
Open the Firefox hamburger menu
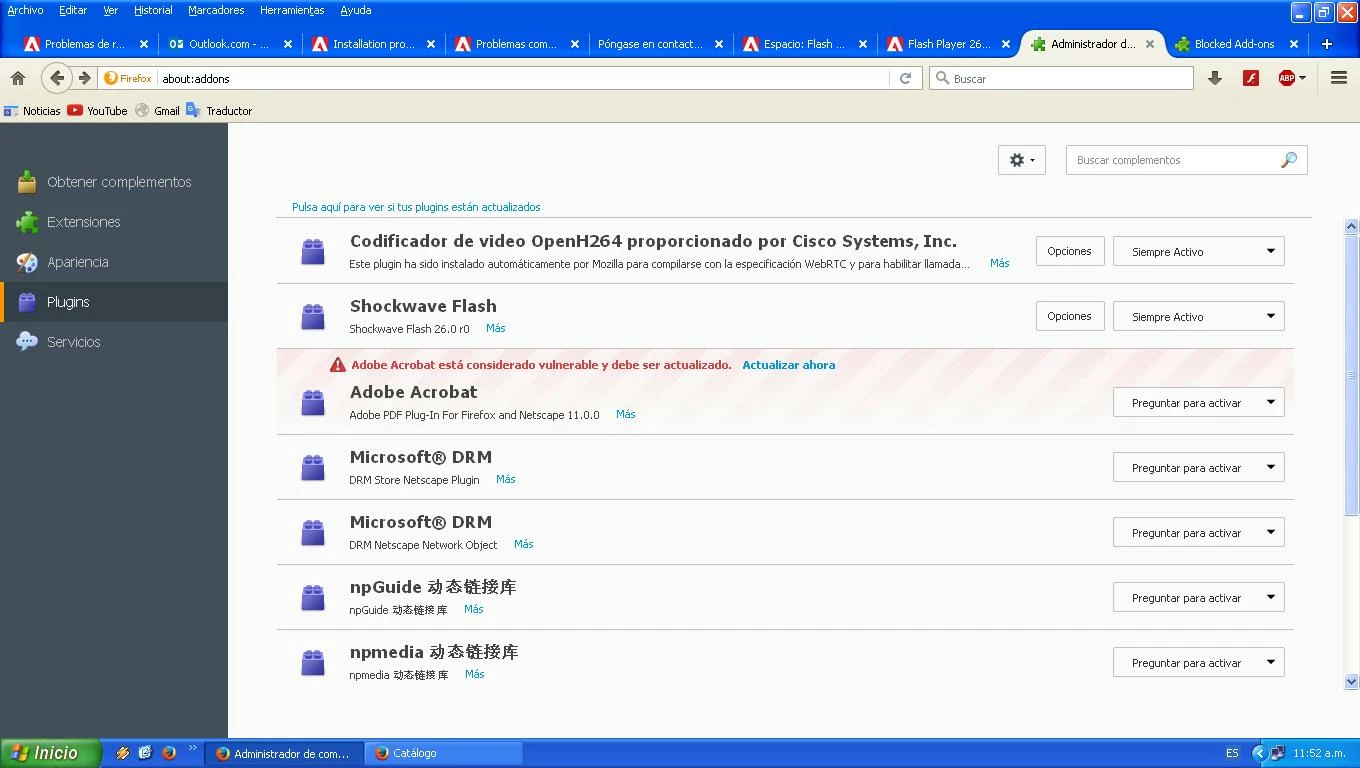pos(1339,78)
